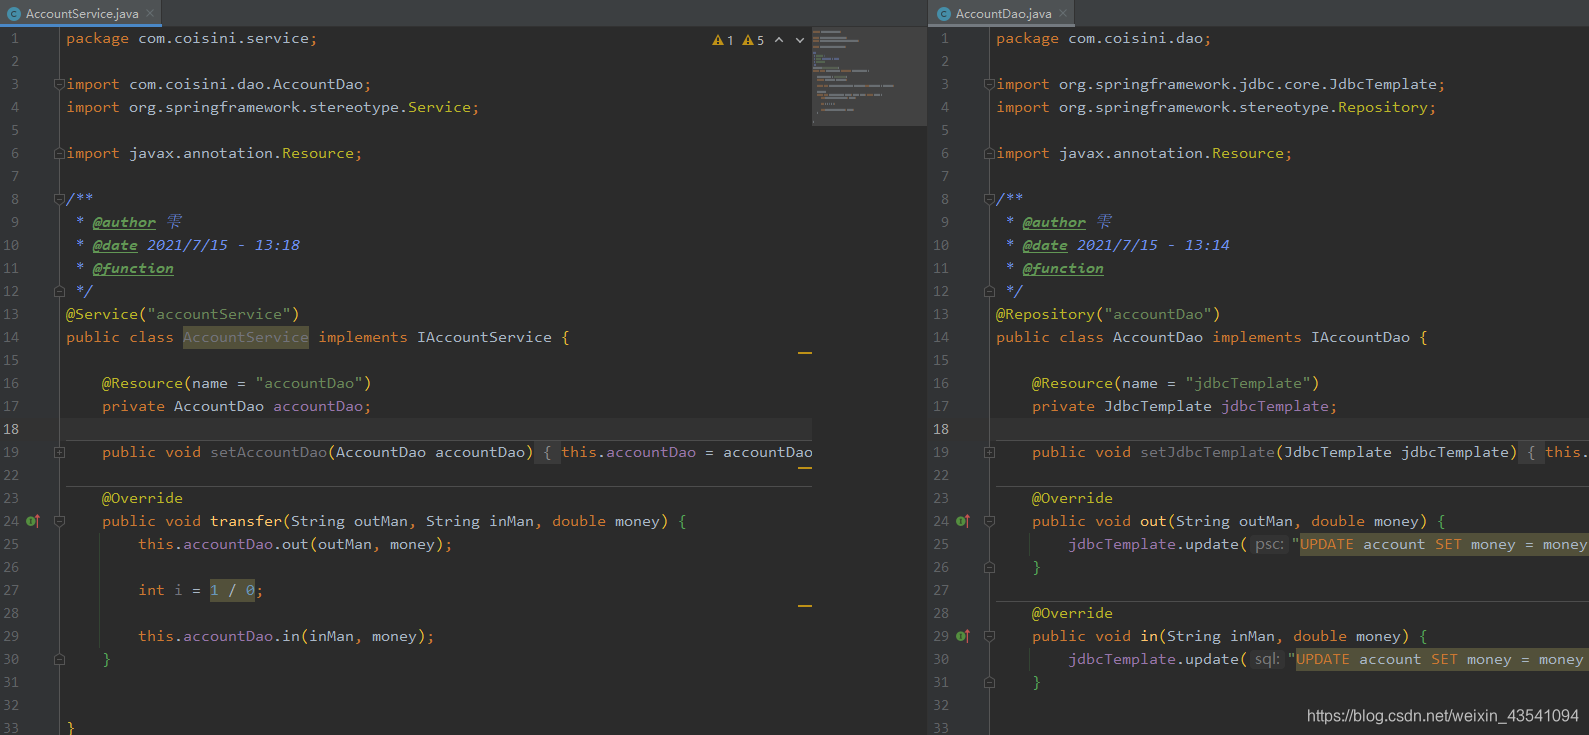Click the 'private JdbcTemplate jdbcTemplate;' field line
The height and width of the screenshot is (735, 1589).
tap(1184, 406)
